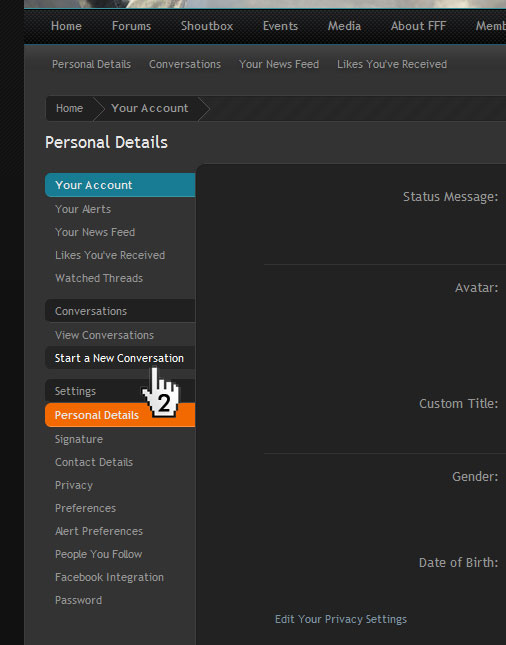Open About FFF page
This screenshot has height=645, width=506.
tap(418, 26)
